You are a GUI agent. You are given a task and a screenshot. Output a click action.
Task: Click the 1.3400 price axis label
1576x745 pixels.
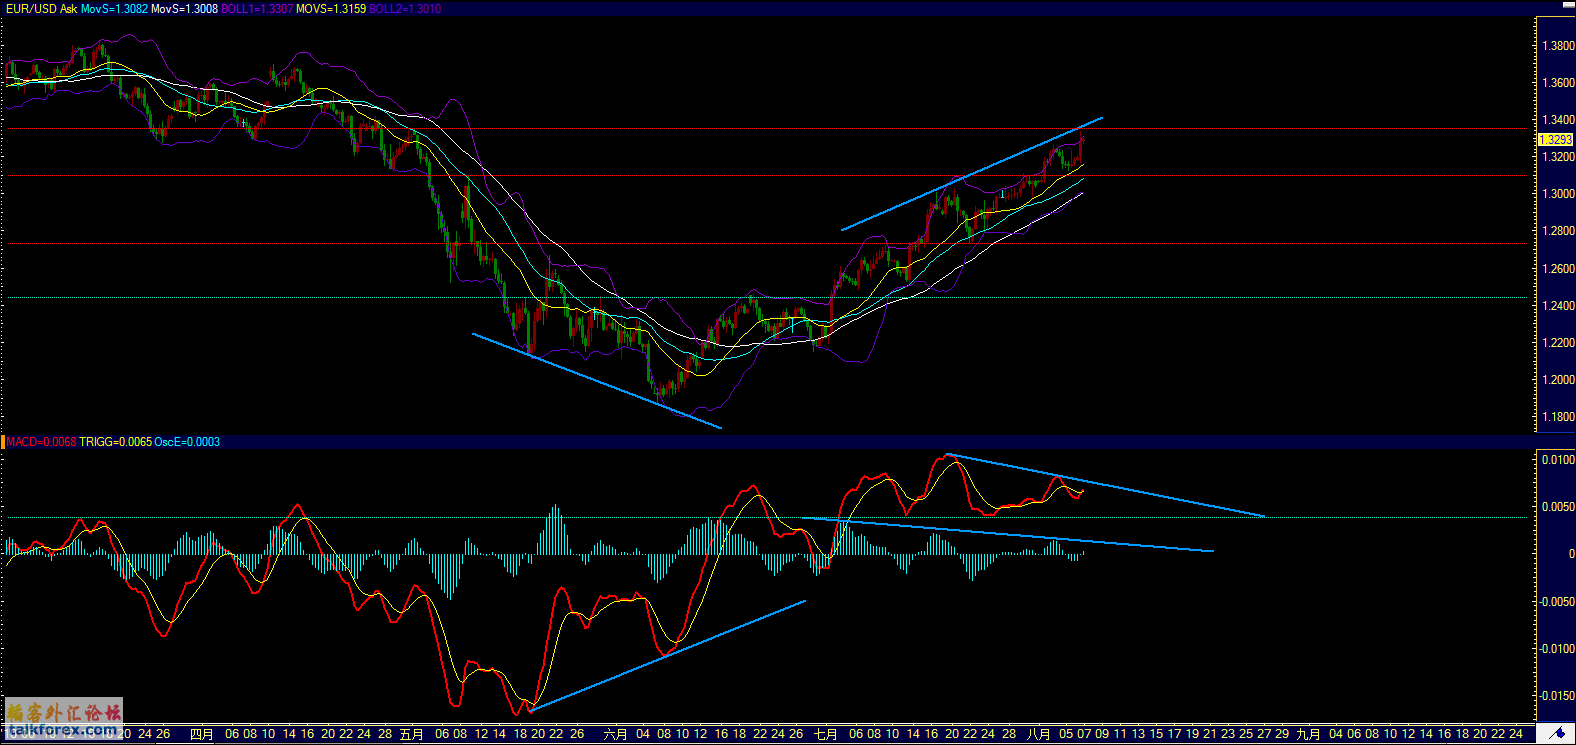pos(1558,120)
